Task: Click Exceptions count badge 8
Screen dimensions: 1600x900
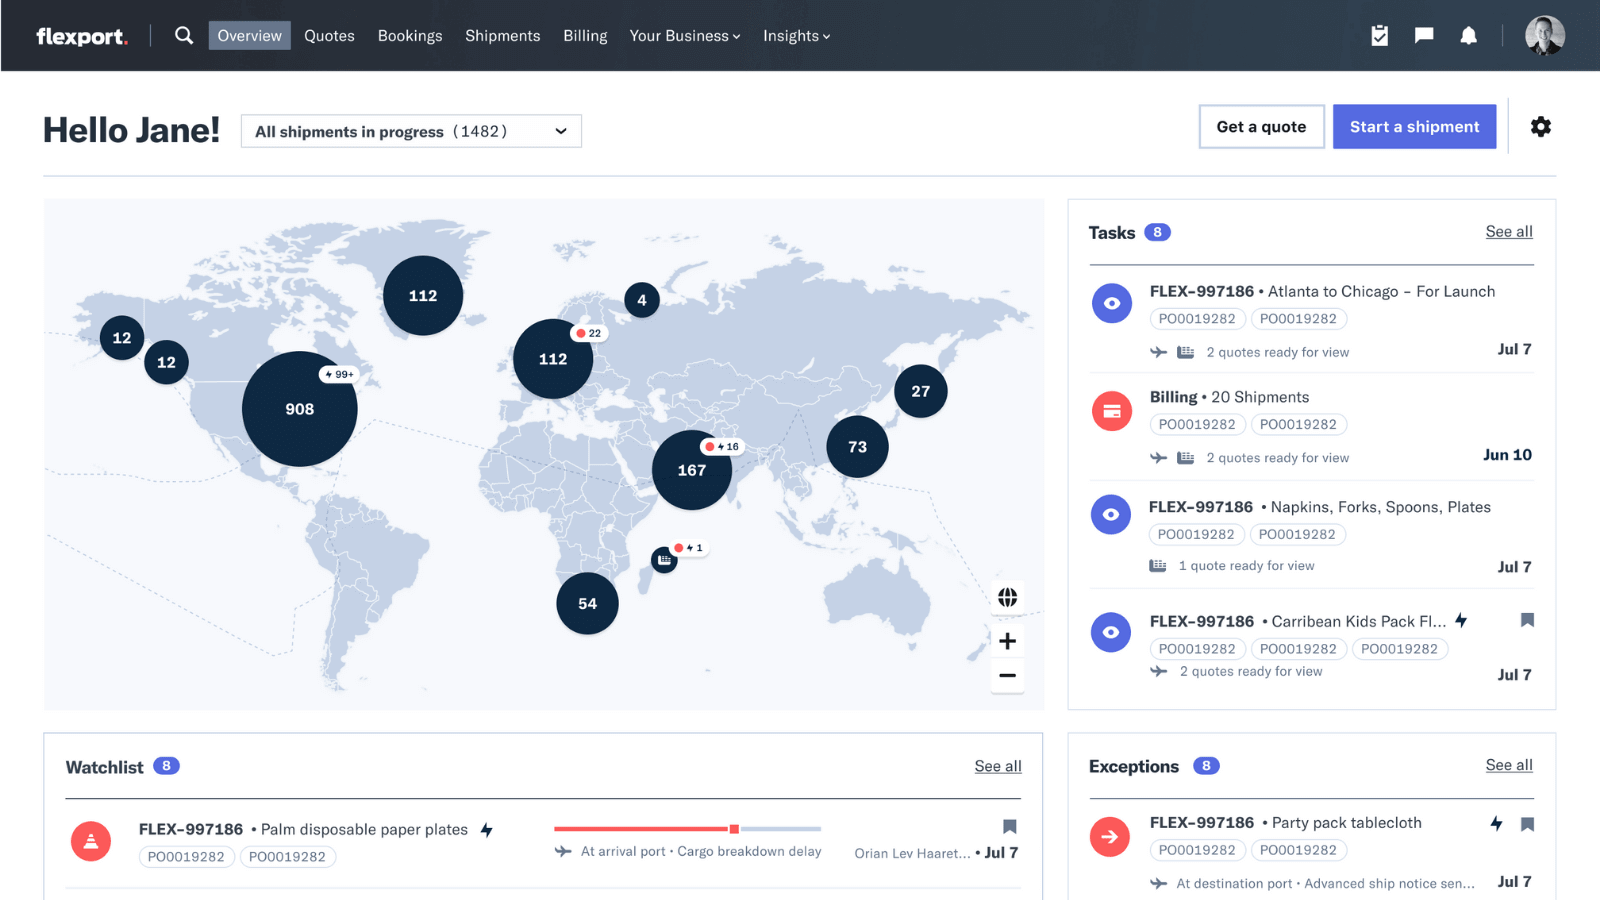Action: click(1206, 766)
